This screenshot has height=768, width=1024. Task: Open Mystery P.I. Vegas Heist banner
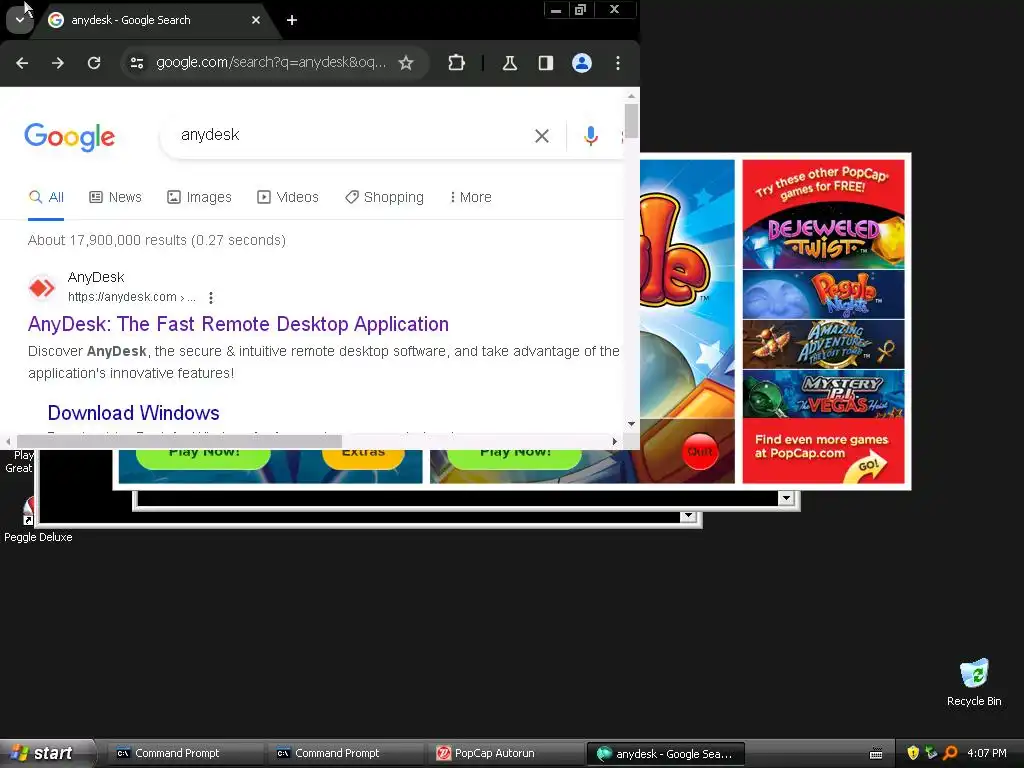[824, 394]
